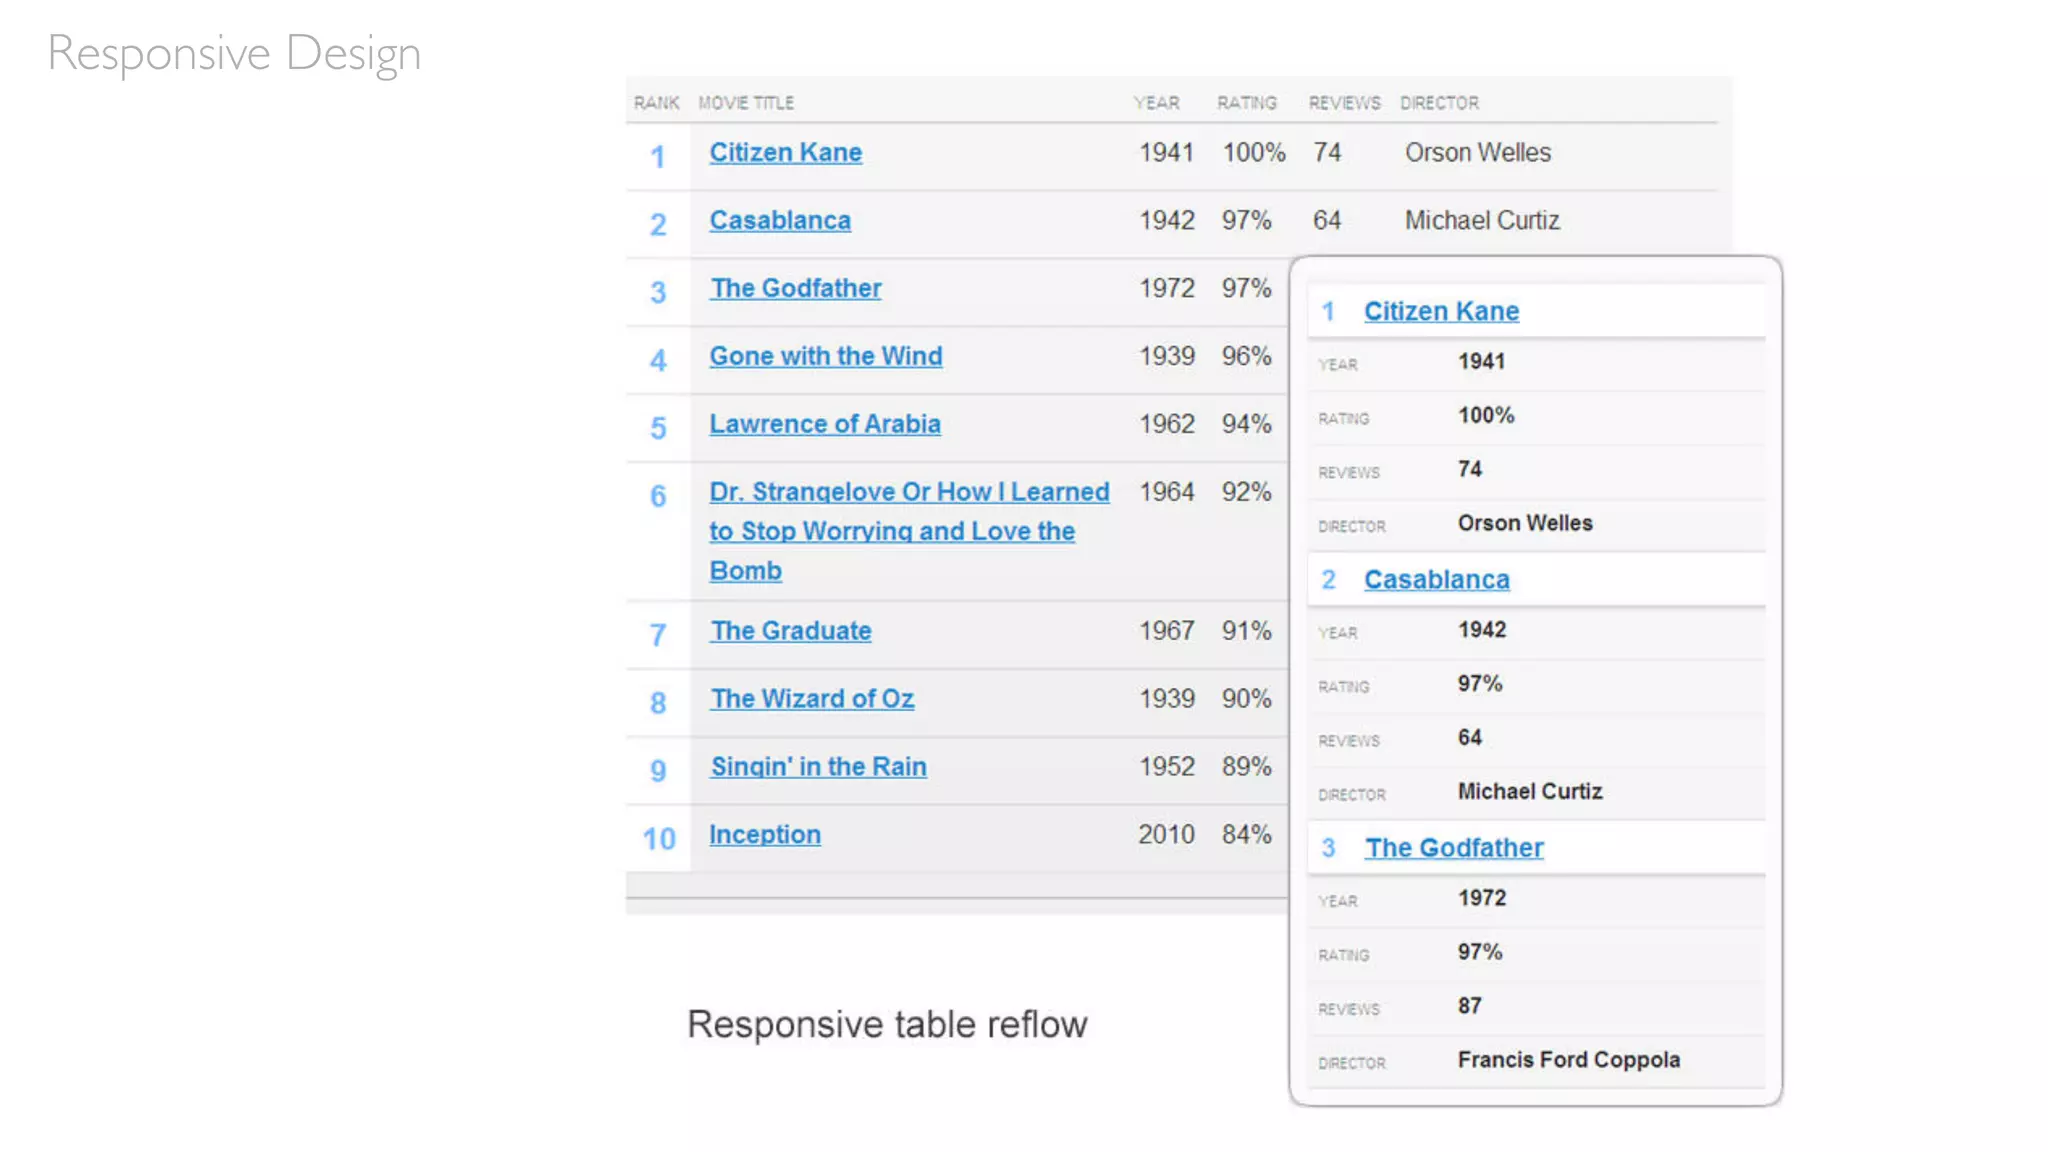
Task: Select reviews value 74 in Citizen Kane card
Action: [x=1470, y=470]
